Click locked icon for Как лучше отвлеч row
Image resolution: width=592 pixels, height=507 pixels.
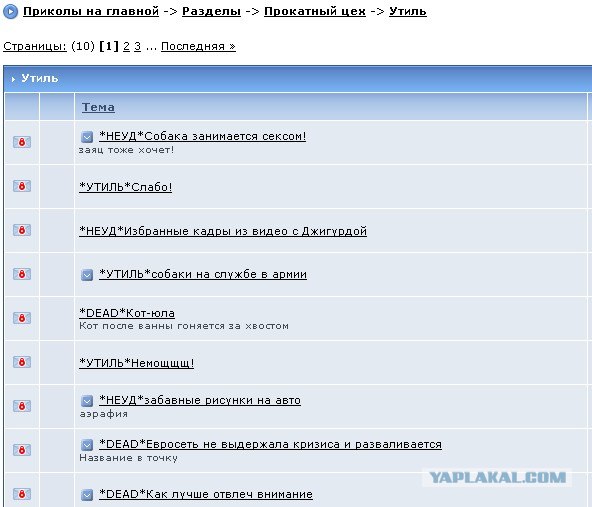(x=22, y=494)
